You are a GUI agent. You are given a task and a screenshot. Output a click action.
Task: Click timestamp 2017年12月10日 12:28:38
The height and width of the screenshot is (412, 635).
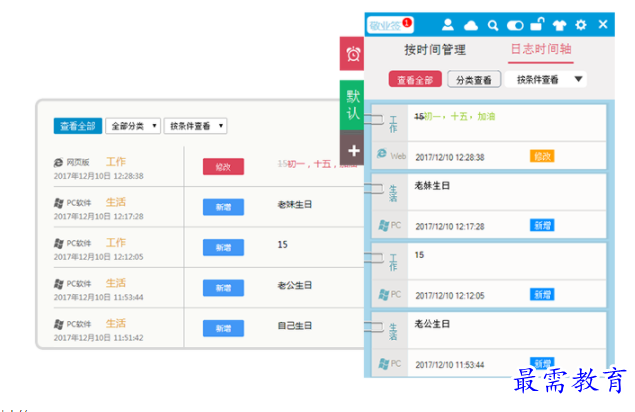pos(98,176)
